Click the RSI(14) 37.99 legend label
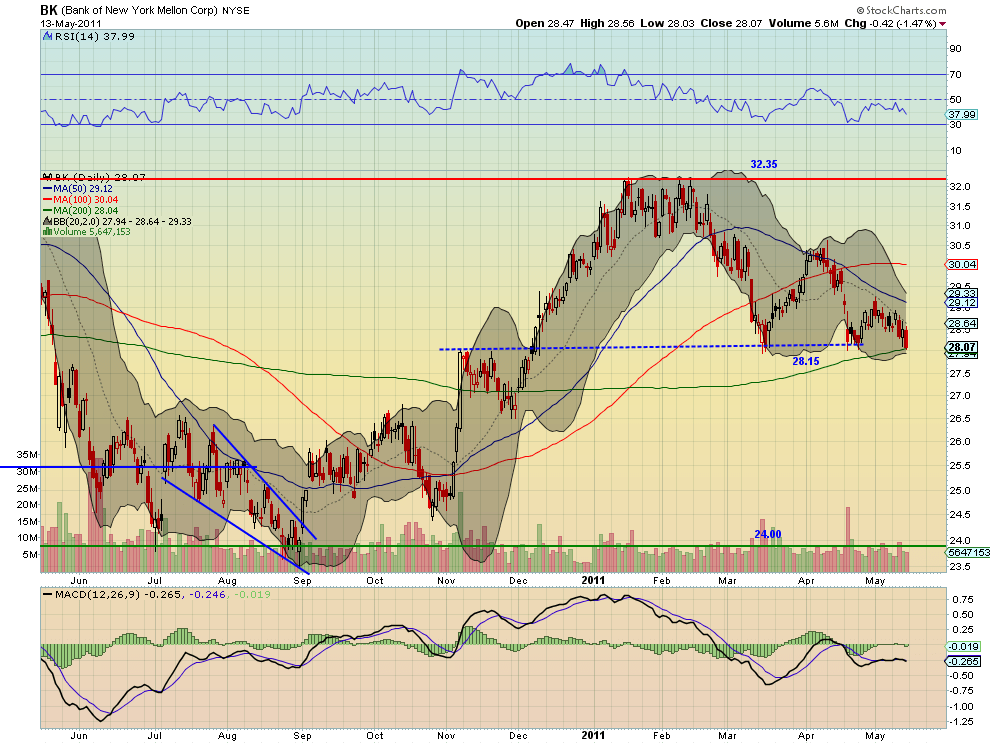990x744 pixels. point(95,37)
